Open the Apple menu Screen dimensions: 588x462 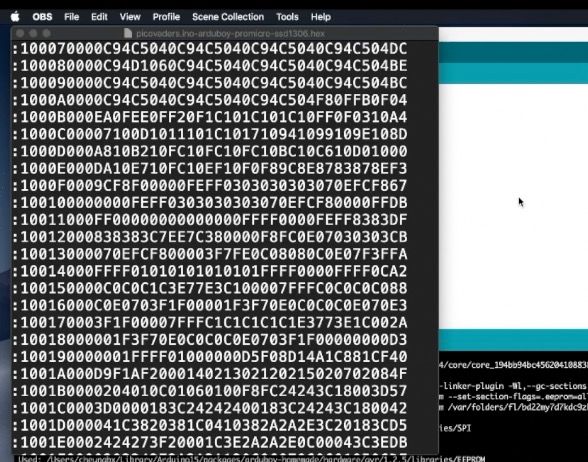click(15, 17)
